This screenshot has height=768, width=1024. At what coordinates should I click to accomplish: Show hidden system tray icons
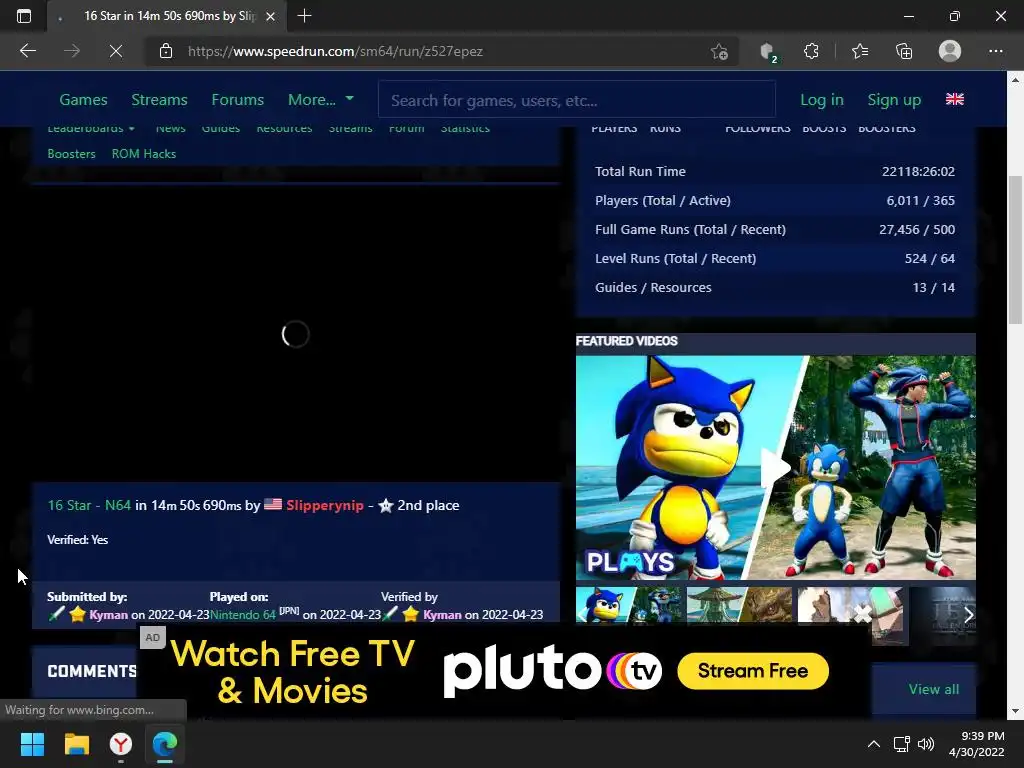(x=873, y=744)
